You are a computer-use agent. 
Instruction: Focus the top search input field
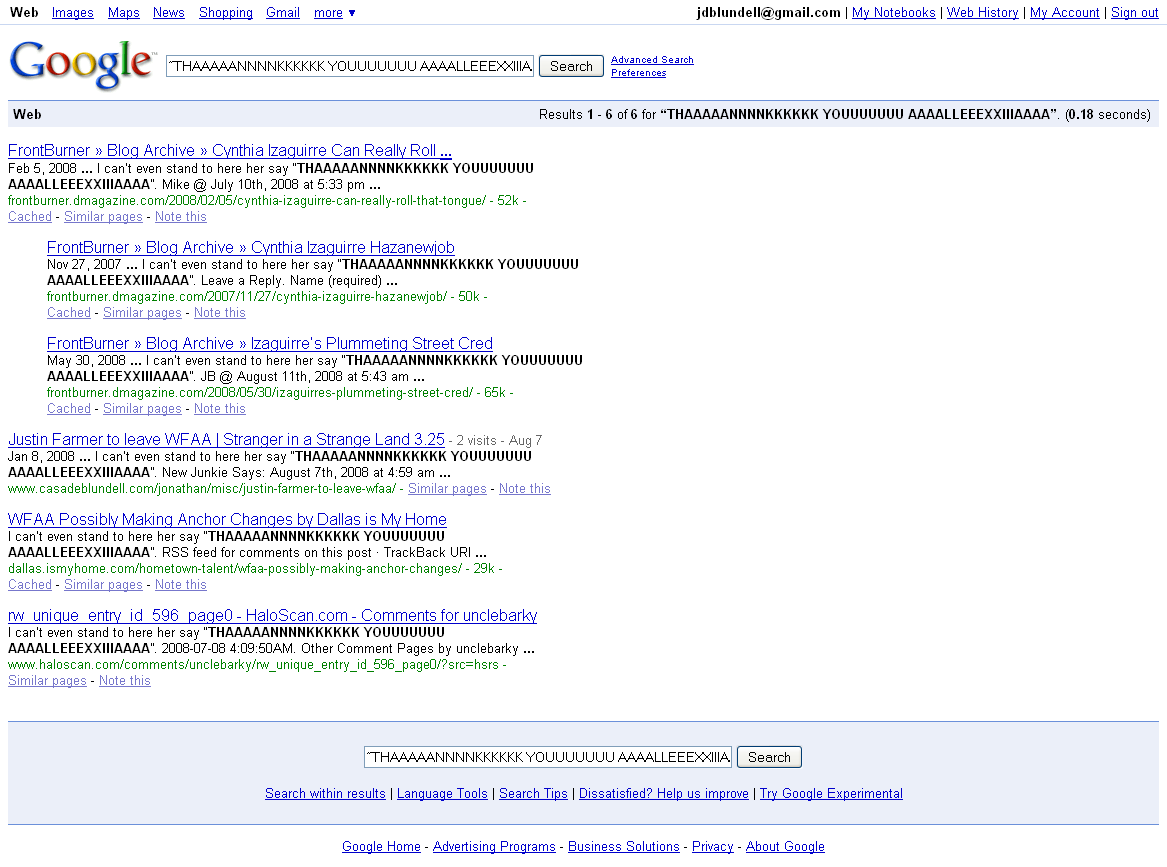(x=350, y=66)
